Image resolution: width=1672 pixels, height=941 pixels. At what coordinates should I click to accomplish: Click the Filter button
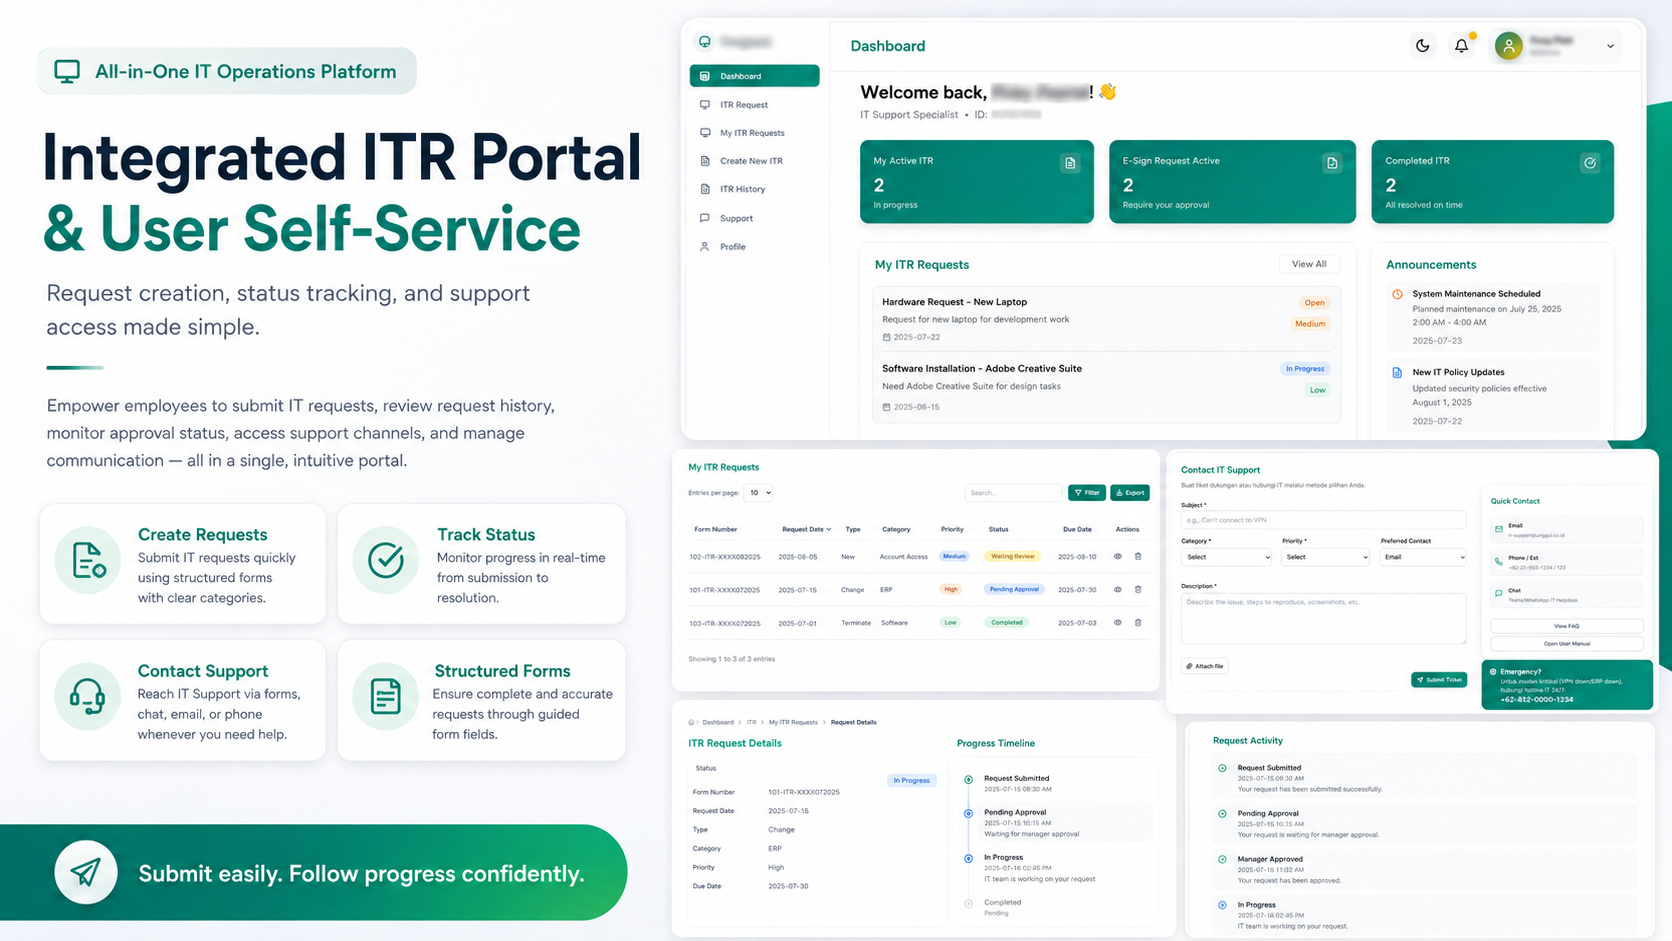(1087, 492)
